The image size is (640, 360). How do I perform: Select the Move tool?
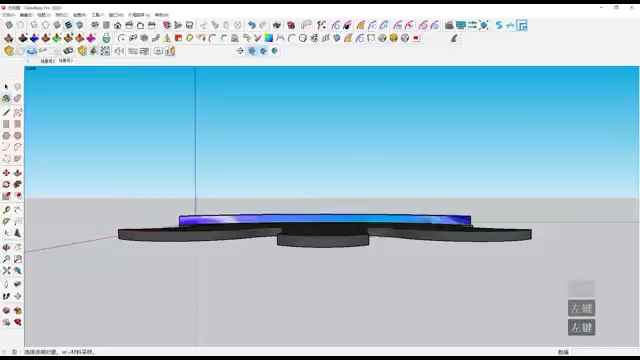pos(6,173)
